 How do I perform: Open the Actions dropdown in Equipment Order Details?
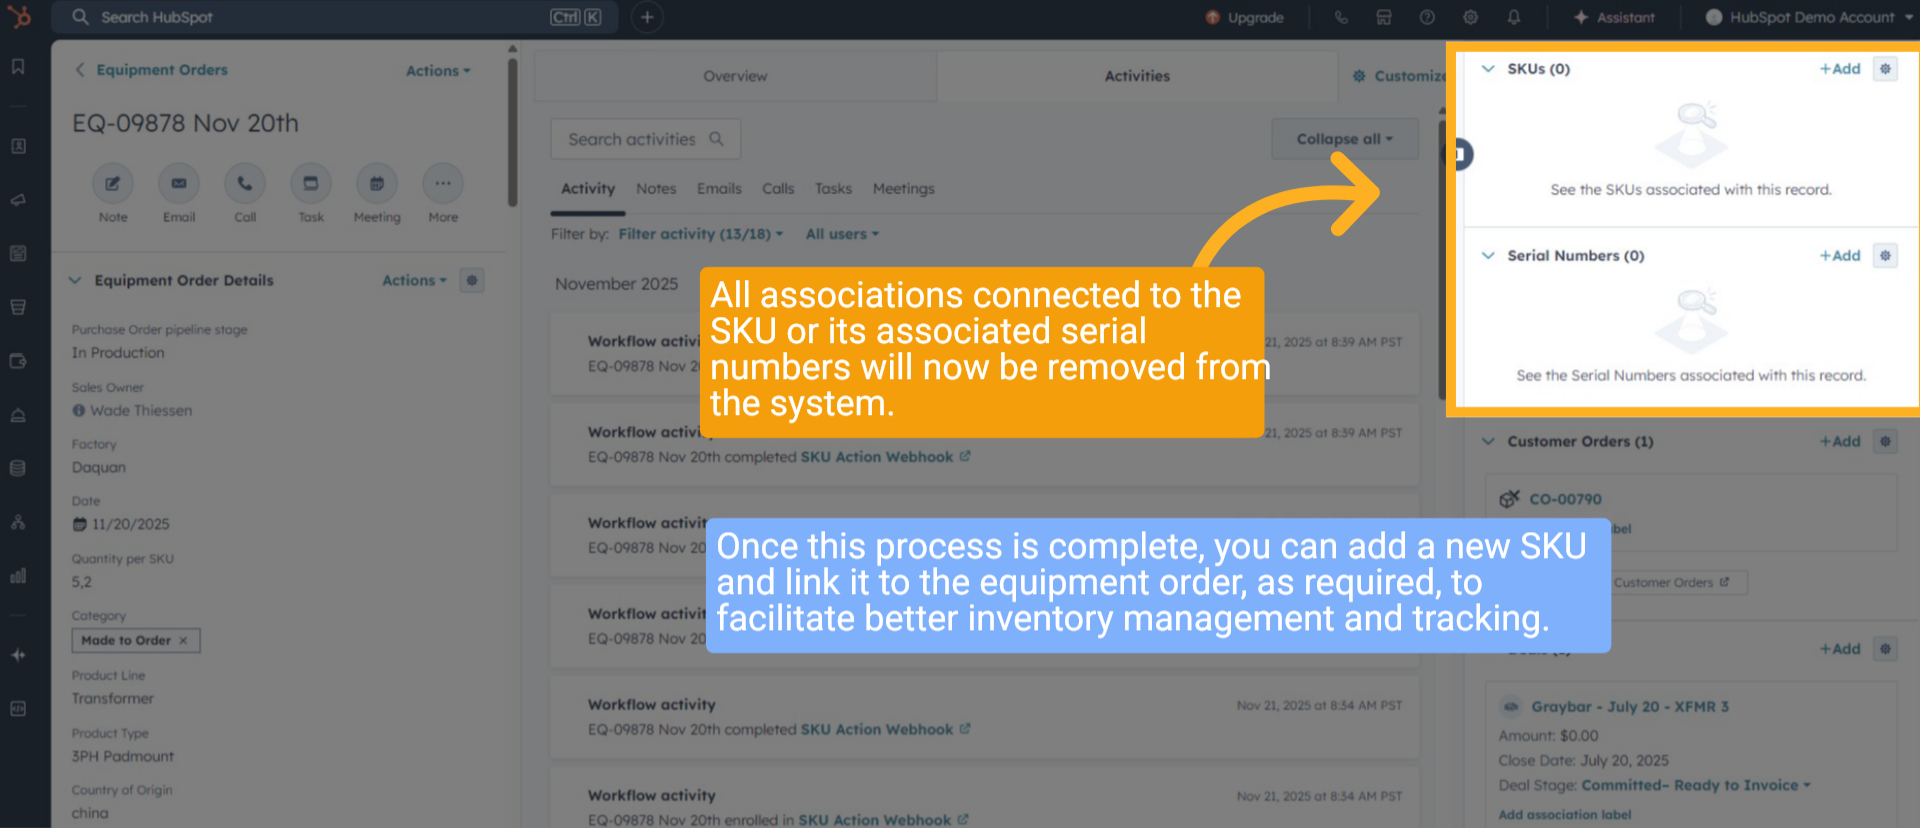[414, 281]
